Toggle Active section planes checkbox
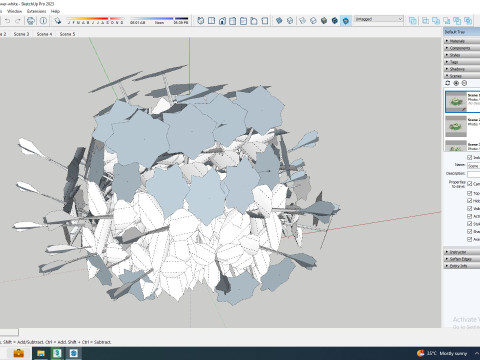Viewport: 480px width, 360px height. point(470,216)
